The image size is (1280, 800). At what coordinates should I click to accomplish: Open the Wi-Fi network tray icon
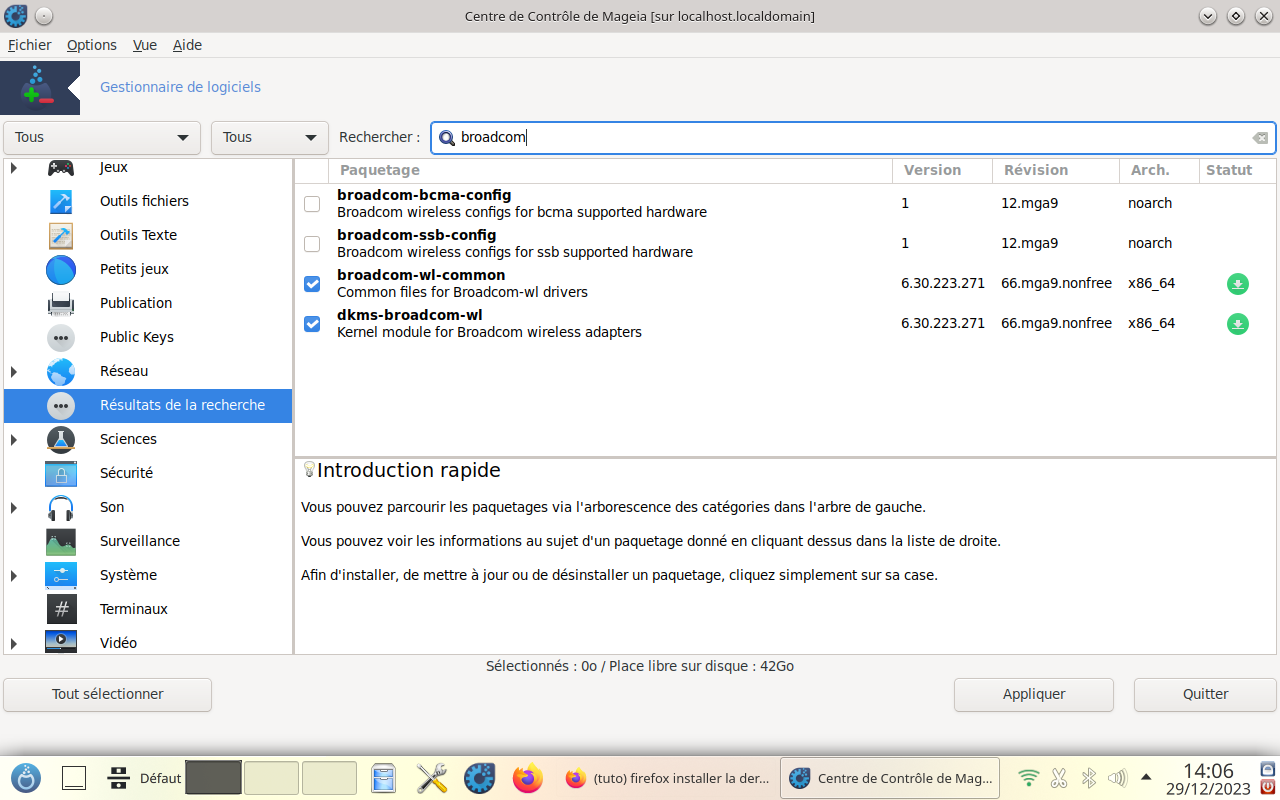1028,778
